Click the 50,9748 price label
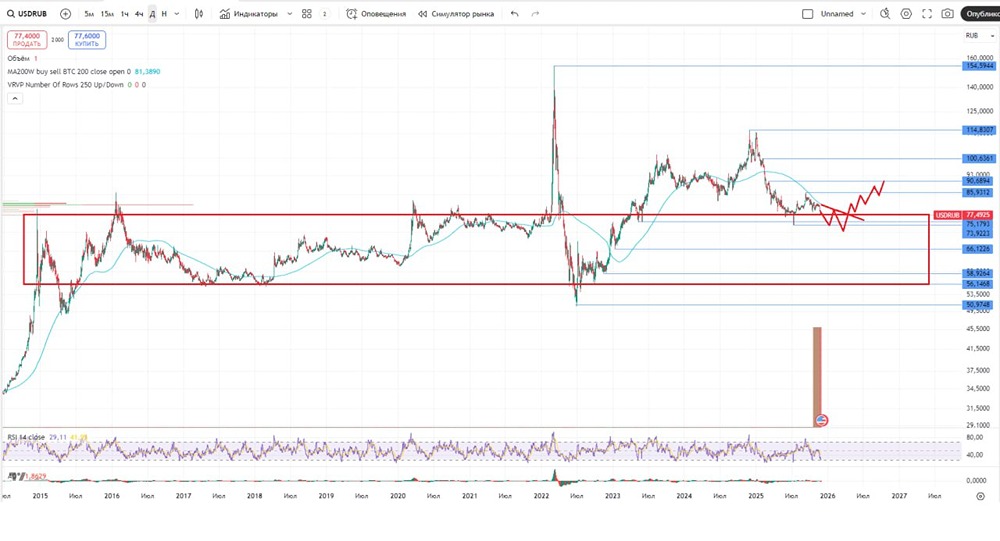 pos(979,305)
